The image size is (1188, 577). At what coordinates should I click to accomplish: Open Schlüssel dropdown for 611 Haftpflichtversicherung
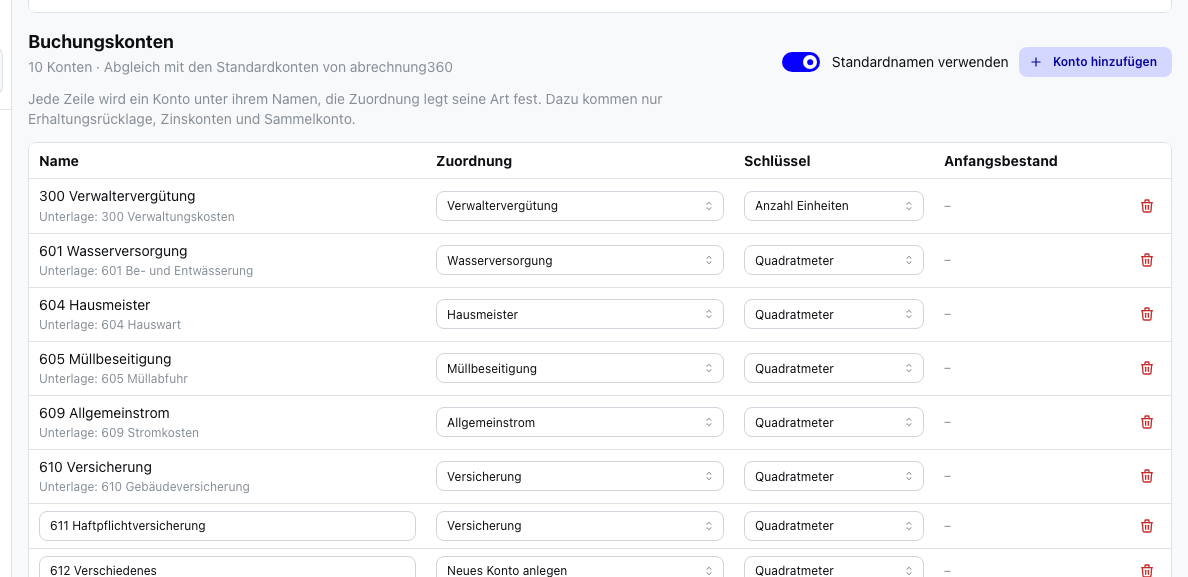coord(833,526)
